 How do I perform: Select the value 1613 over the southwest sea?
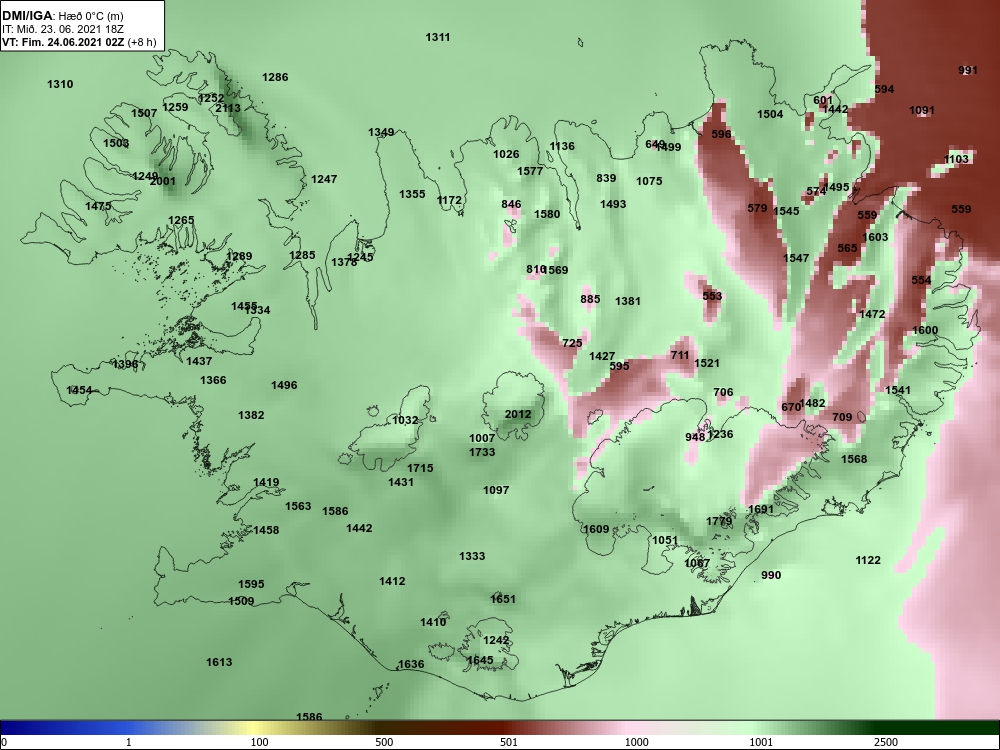219,663
